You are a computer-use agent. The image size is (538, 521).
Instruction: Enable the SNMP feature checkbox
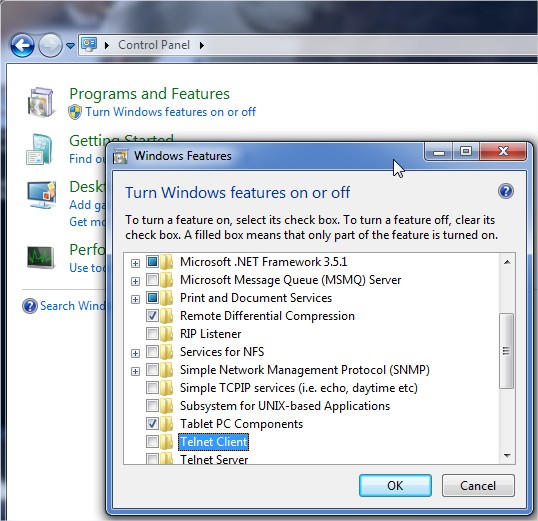(x=152, y=370)
